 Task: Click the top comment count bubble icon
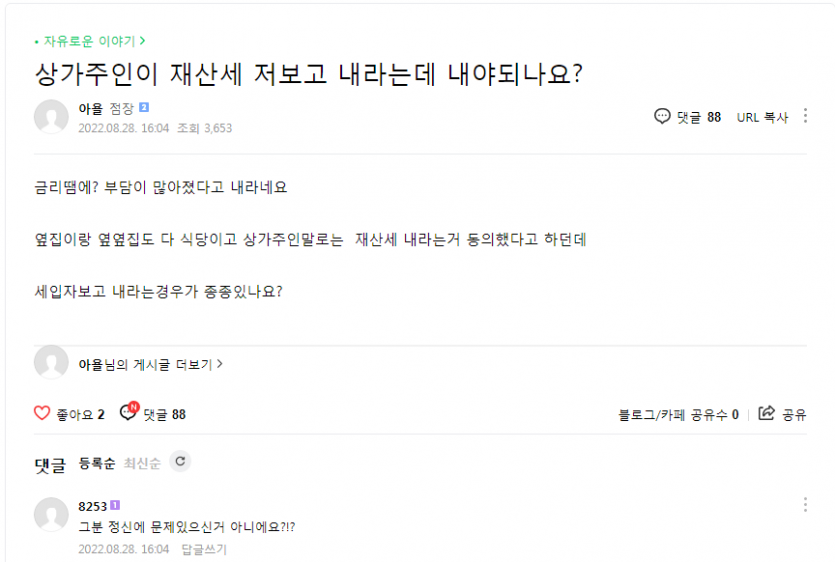[662, 116]
